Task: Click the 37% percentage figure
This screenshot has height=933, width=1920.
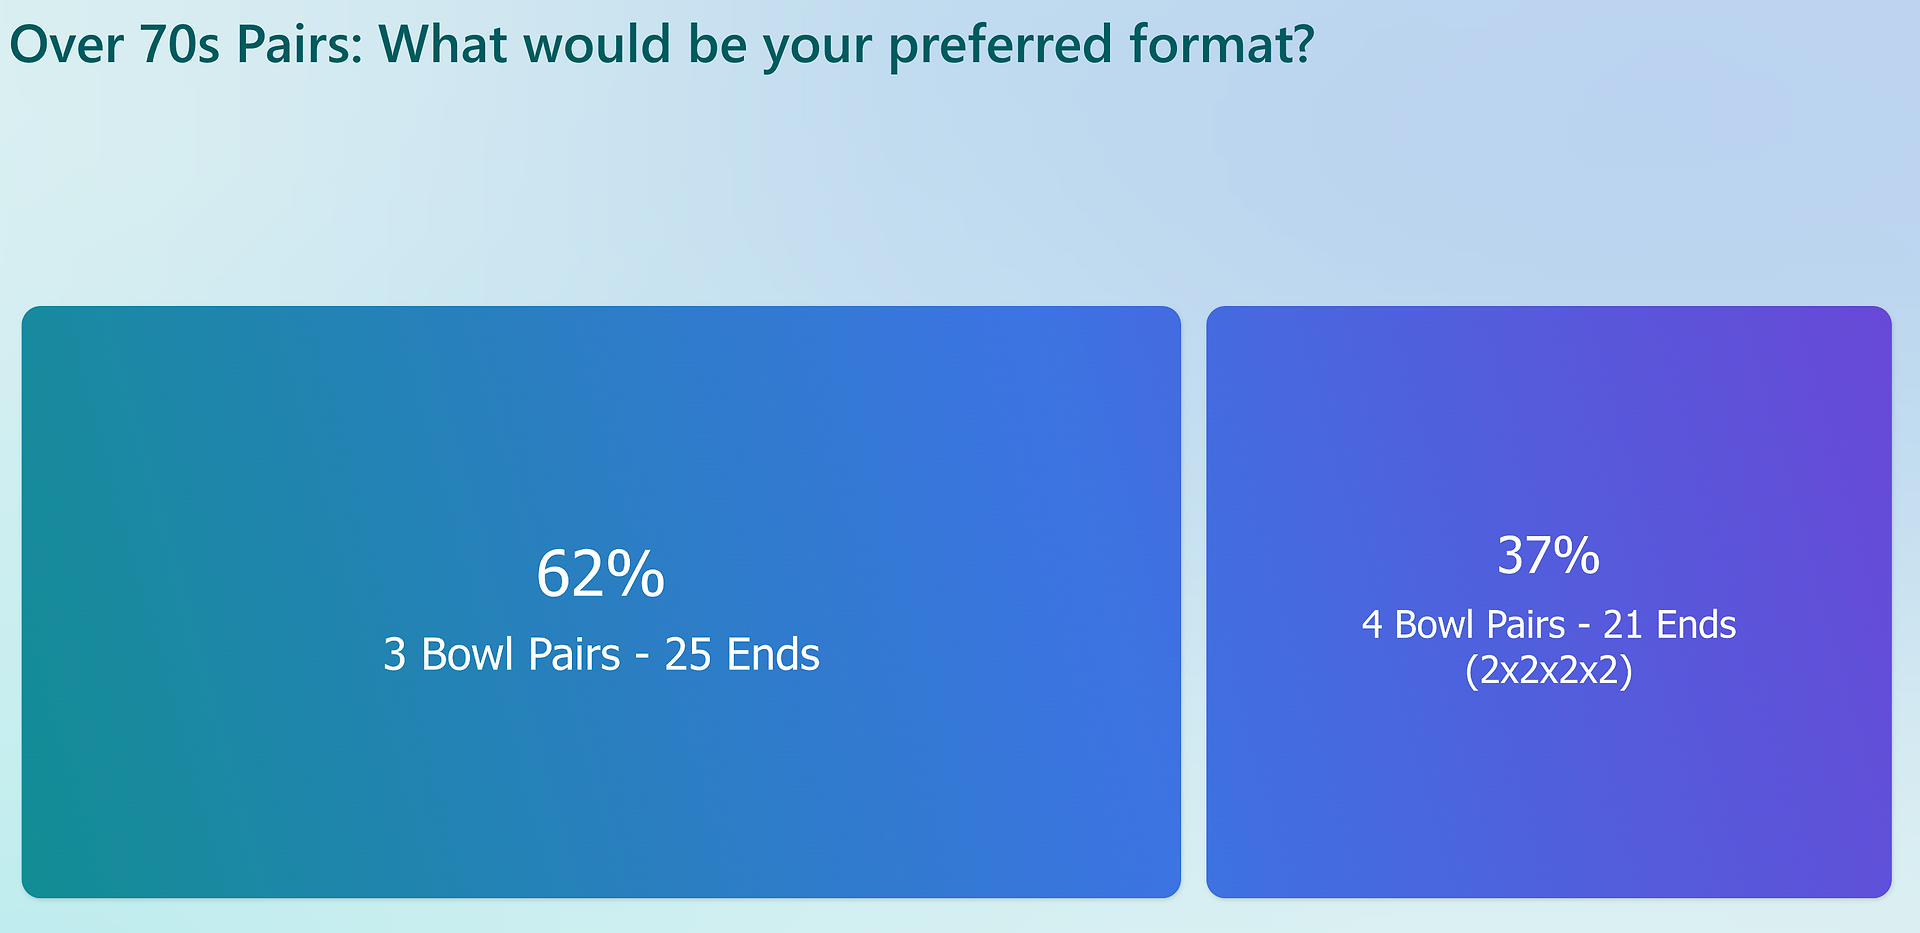Action: [1548, 555]
